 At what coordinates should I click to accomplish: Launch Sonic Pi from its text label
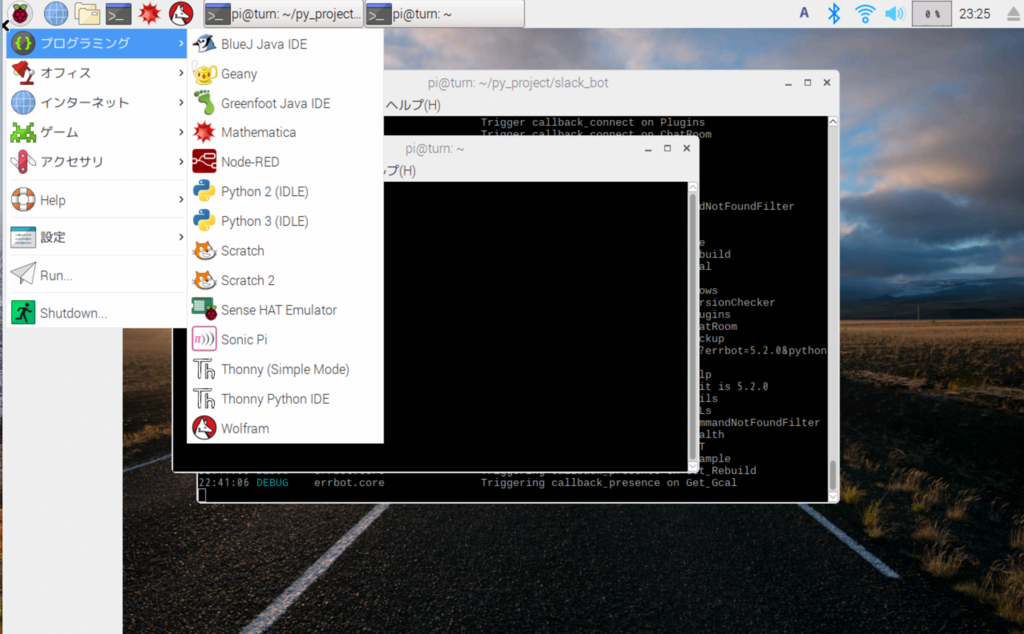click(244, 340)
